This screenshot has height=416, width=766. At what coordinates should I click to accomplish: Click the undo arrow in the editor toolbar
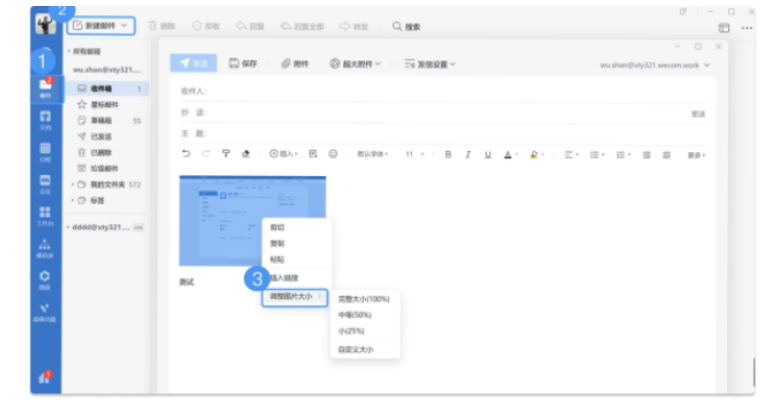186,154
